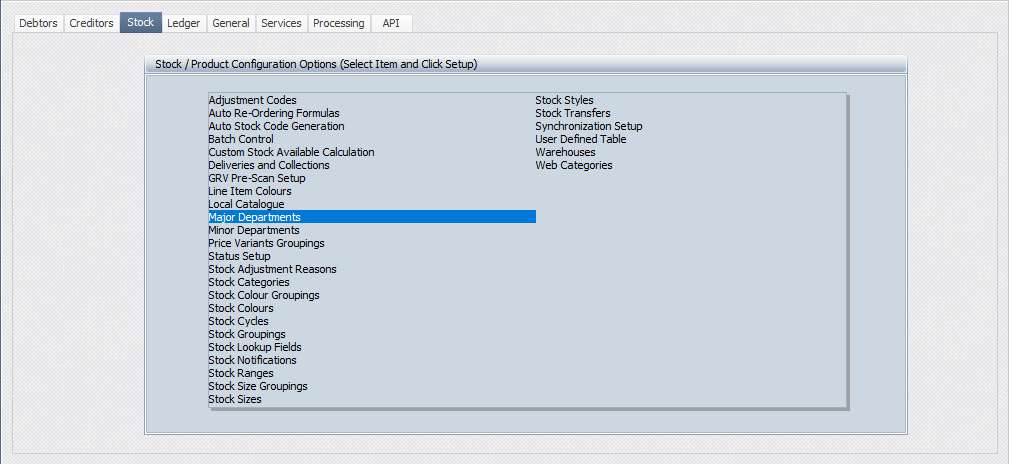
Task: Choose Auto Re-Ordering Formulas option
Action: coord(273,113)
